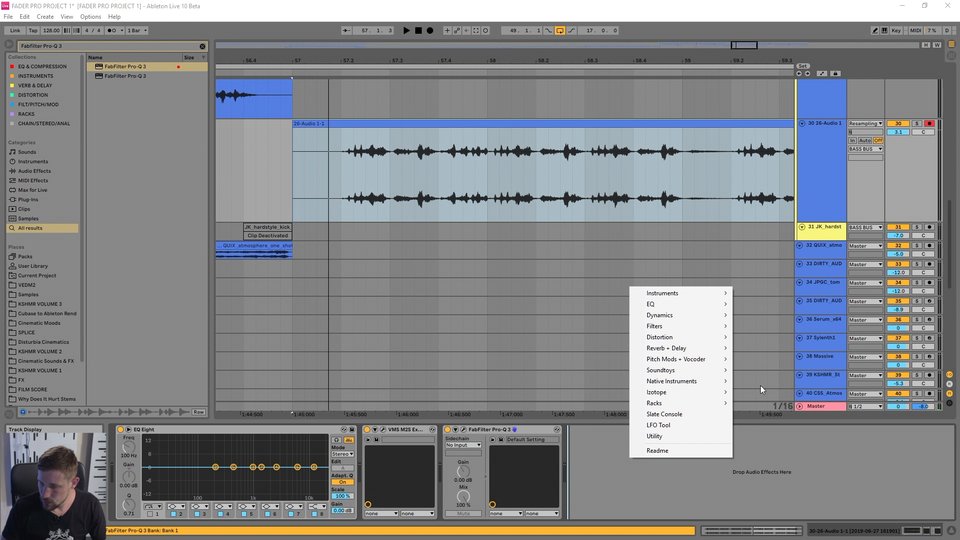Open the EQ & COMPRESSION collection
Image resolution: width=960 pixels, height=540 pixels.
click(x=42, y=66)
